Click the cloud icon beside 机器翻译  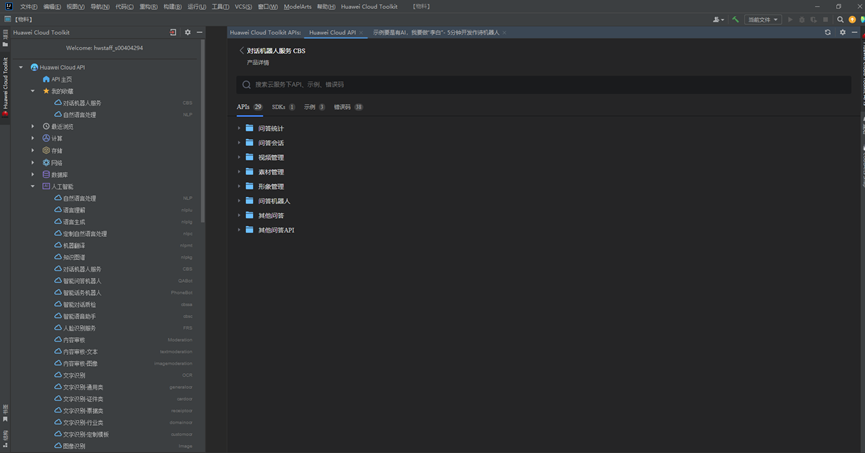click(x=58, y=245)
